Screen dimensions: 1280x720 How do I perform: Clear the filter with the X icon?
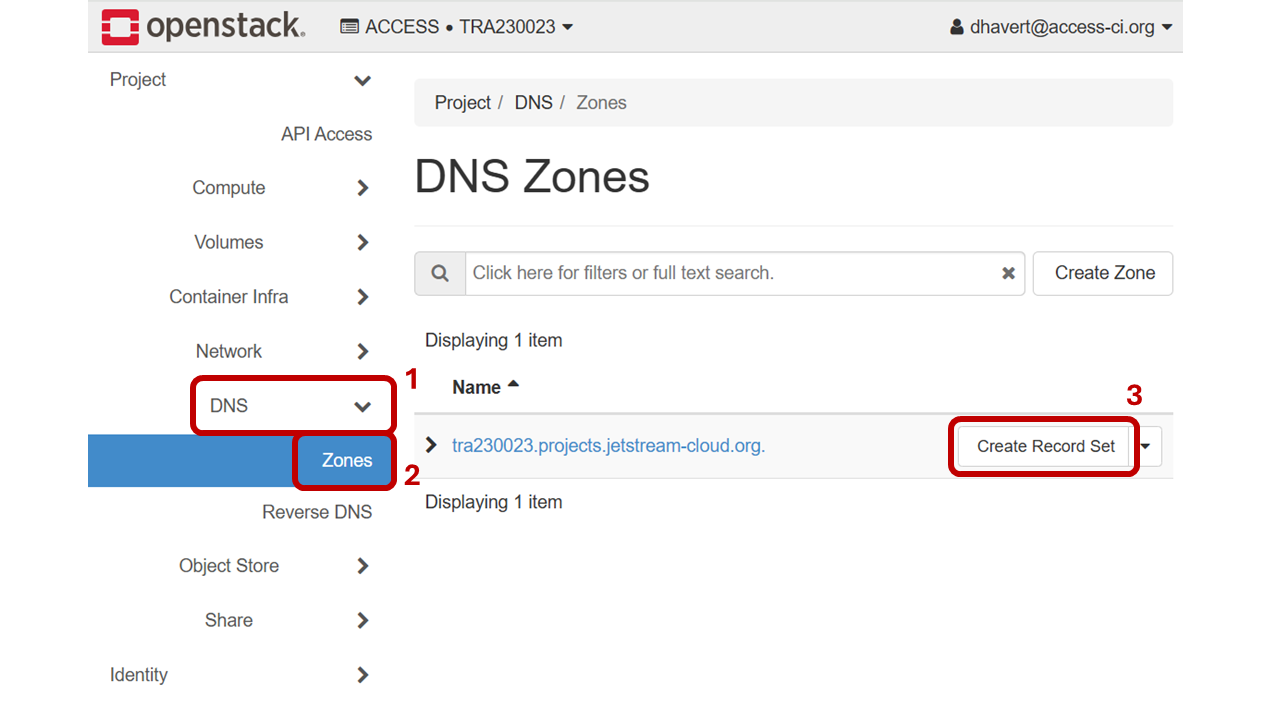point(1008,272)
